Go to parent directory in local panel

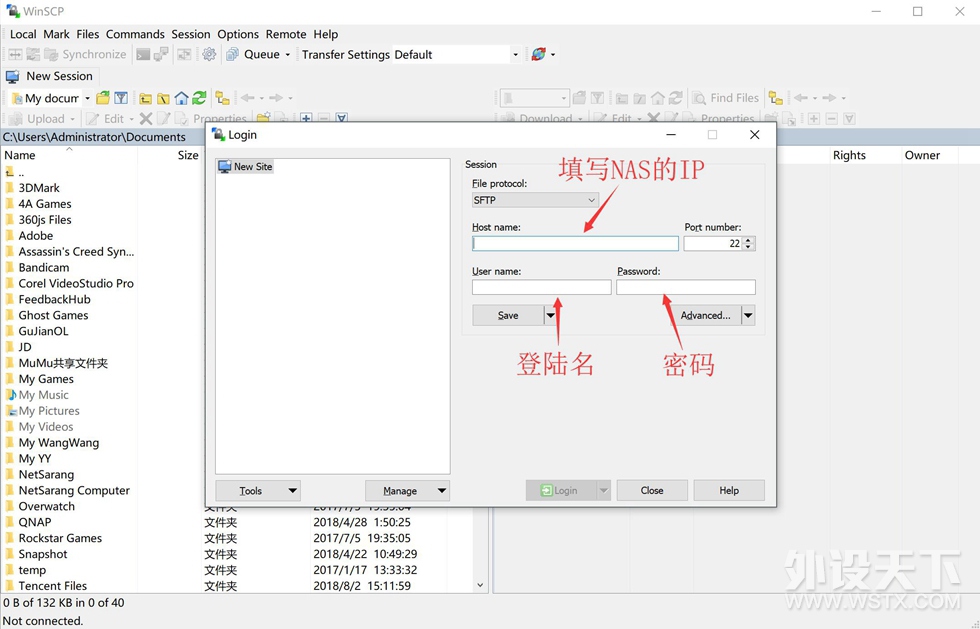tap(146, 98)
